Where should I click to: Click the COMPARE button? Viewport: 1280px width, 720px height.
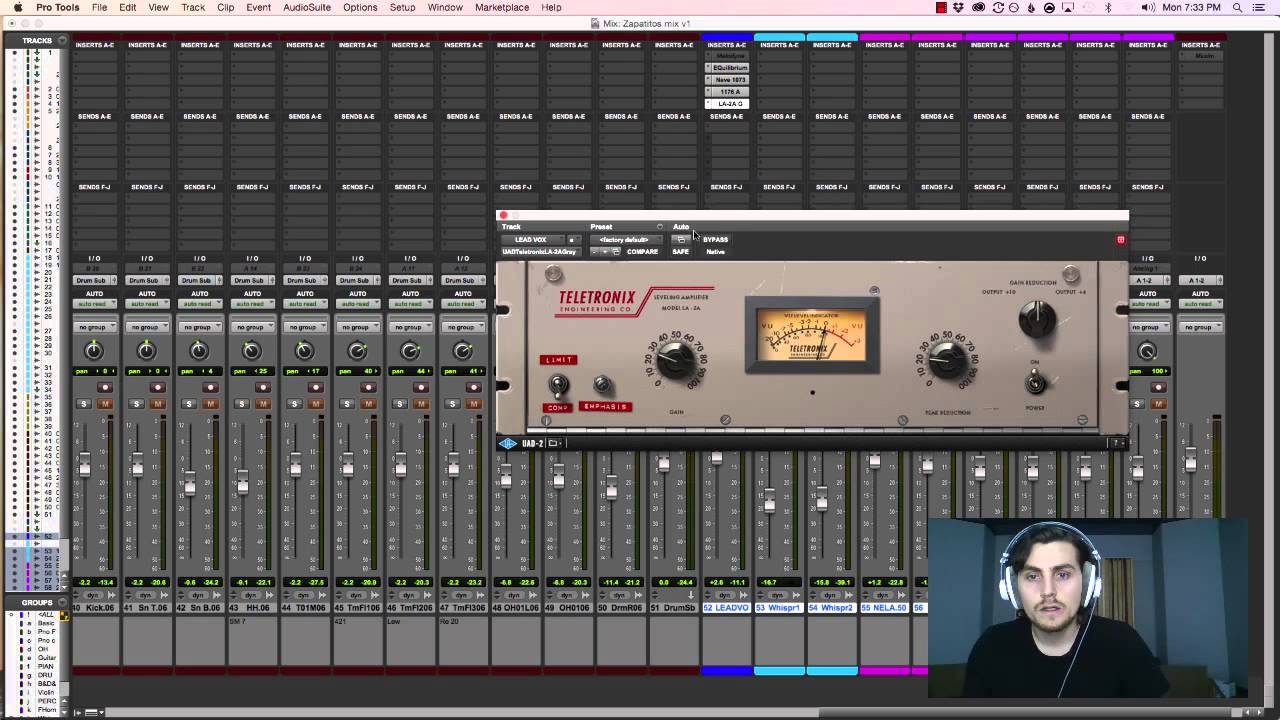pos(642,252)
